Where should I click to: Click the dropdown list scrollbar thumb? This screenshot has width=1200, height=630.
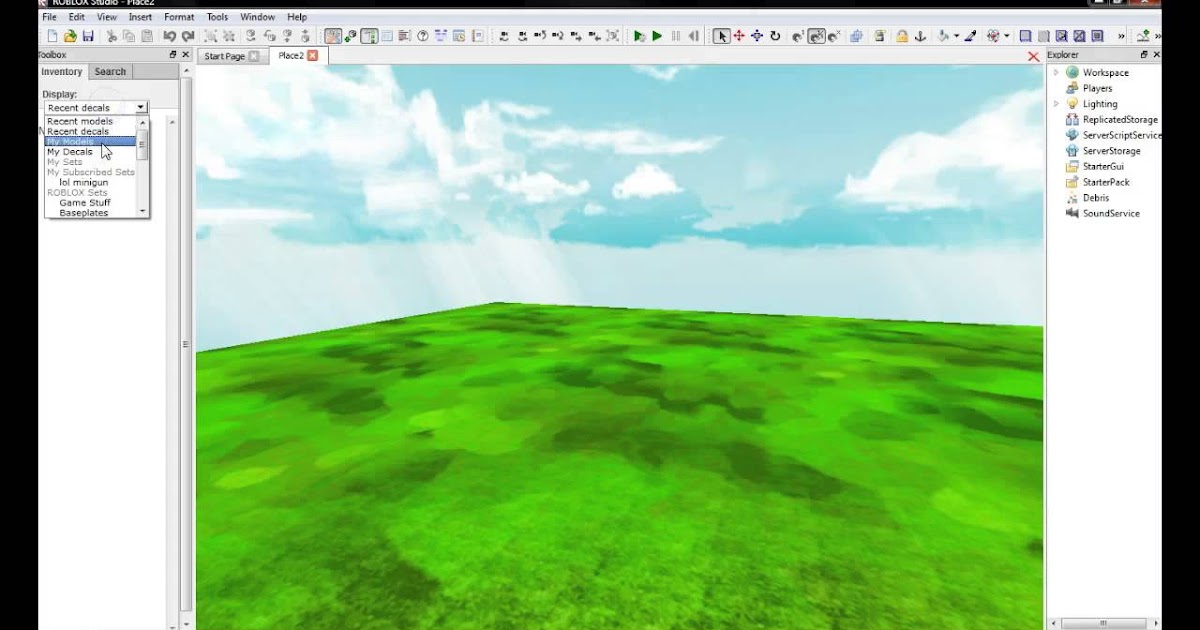coord(142,143)
